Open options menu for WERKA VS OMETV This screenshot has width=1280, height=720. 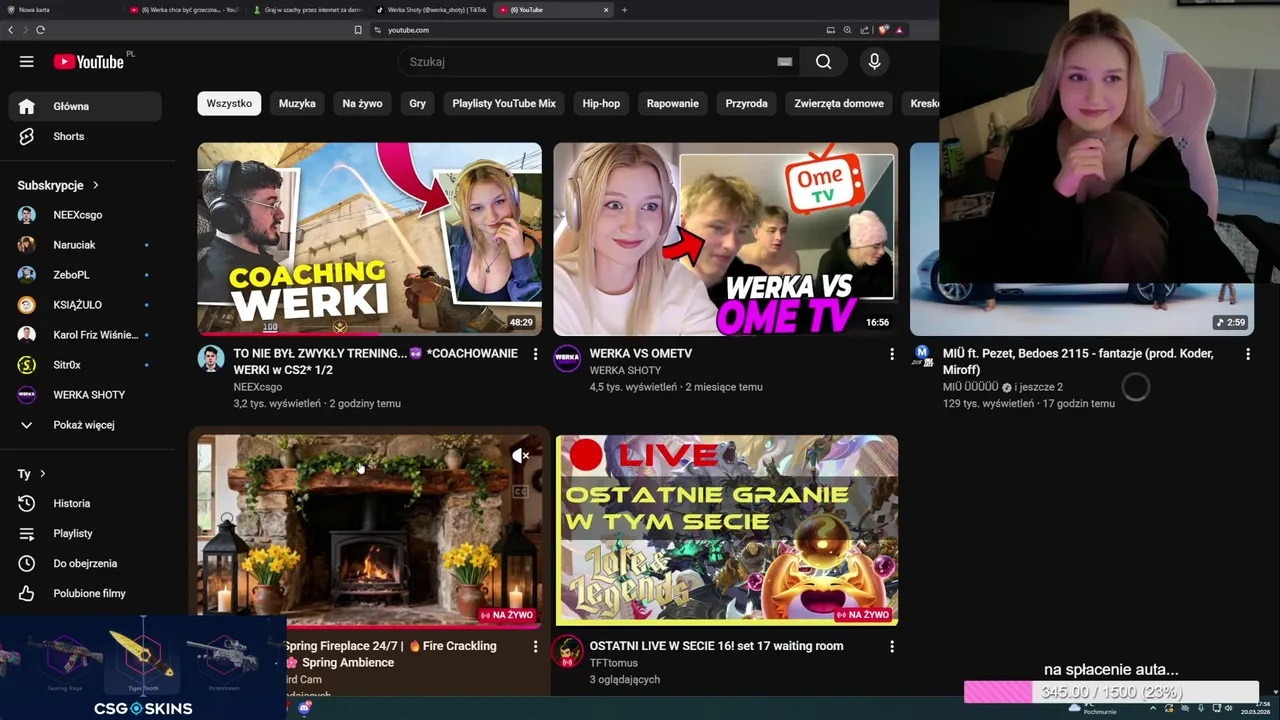[891, 354]
